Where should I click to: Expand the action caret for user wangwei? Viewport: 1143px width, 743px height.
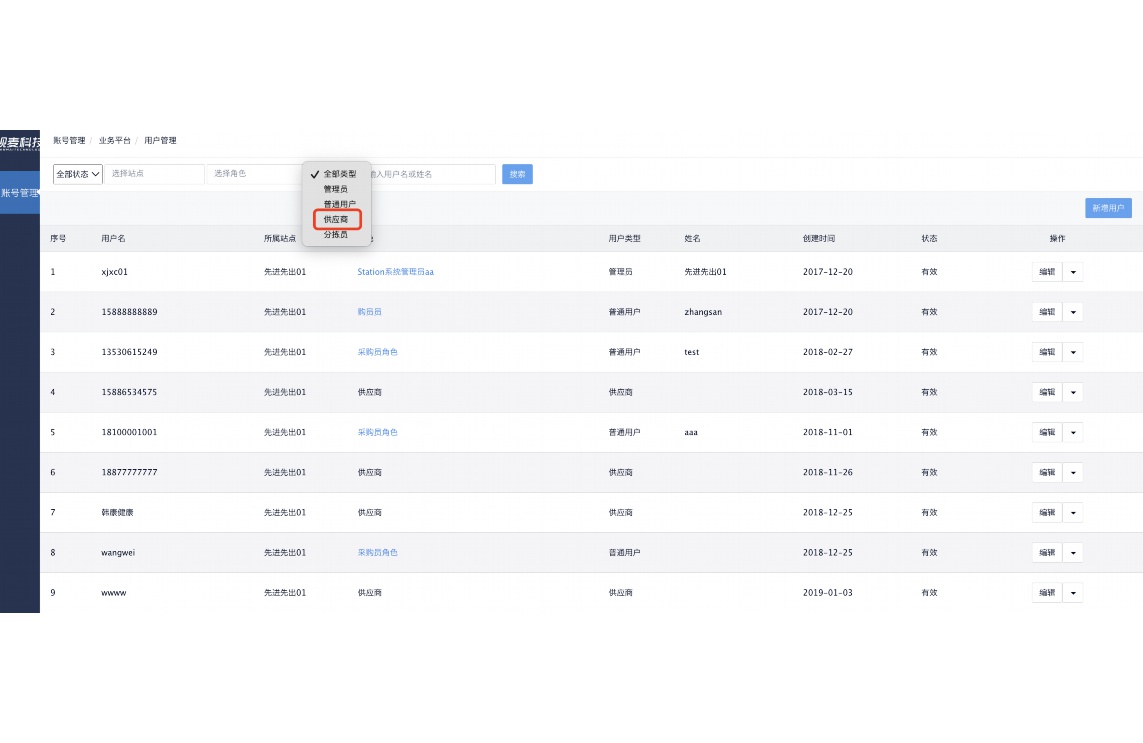point(1073,552)
